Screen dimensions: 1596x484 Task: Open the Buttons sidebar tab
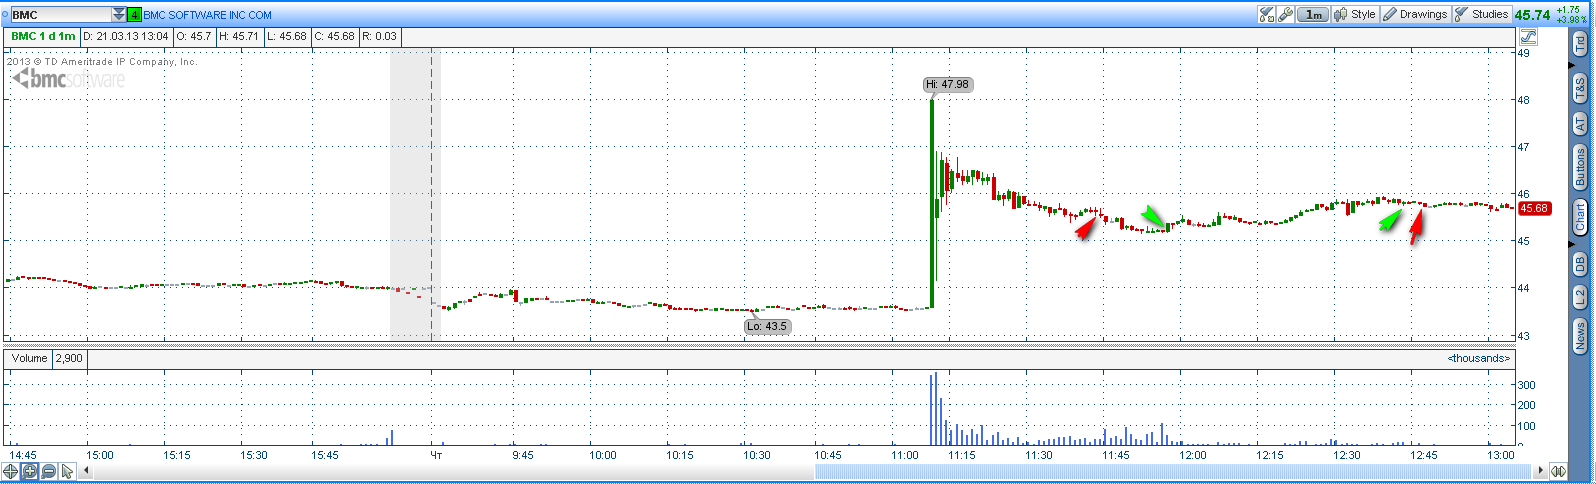point(1580,167)
